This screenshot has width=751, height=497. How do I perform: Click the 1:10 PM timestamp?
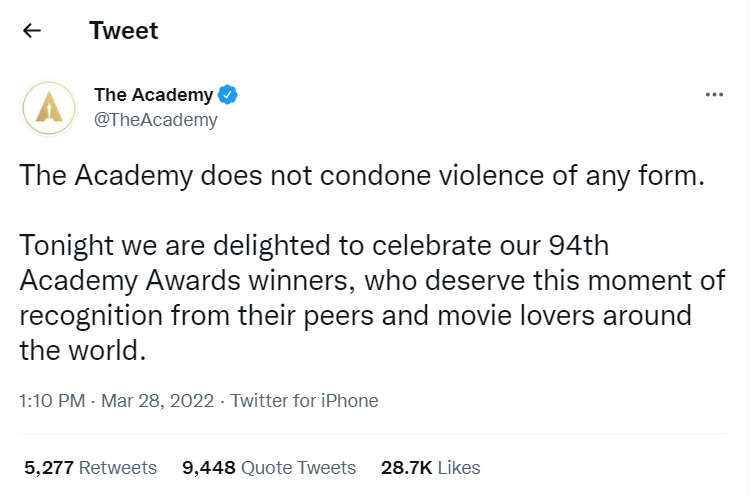pyautogui.click(x=52, y=401)
